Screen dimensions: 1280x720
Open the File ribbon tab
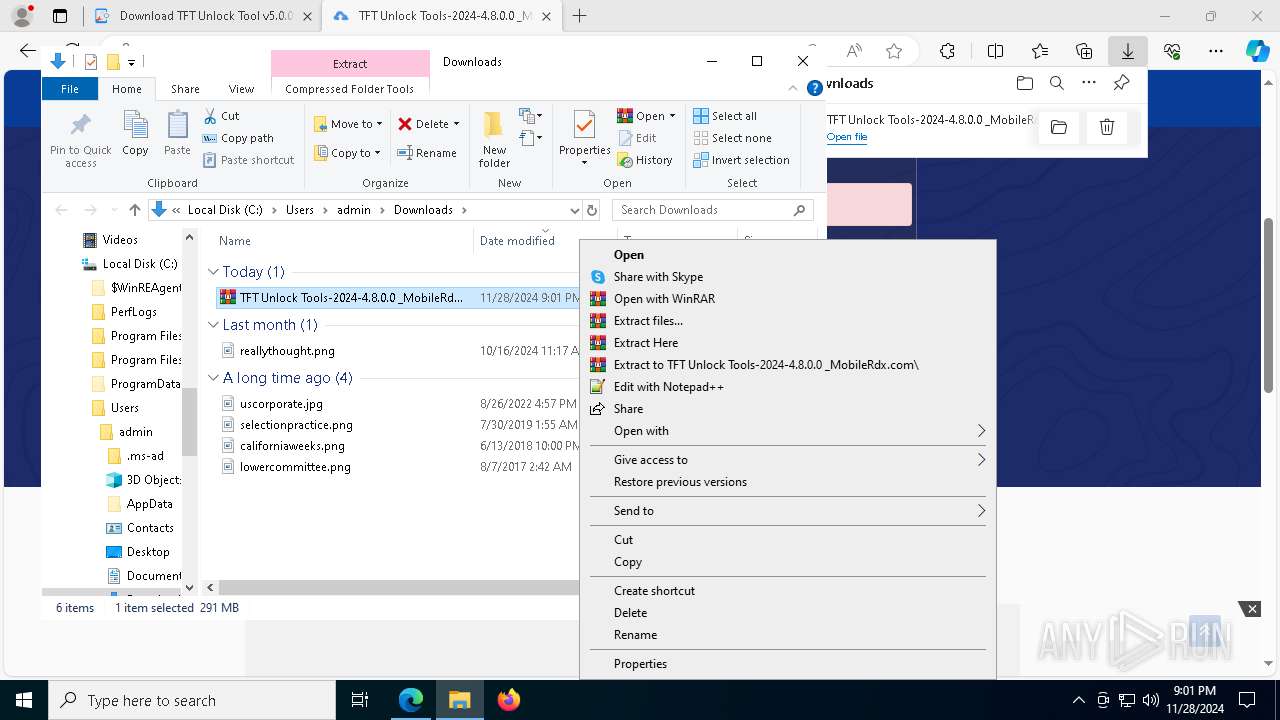(x=70, y=89)
